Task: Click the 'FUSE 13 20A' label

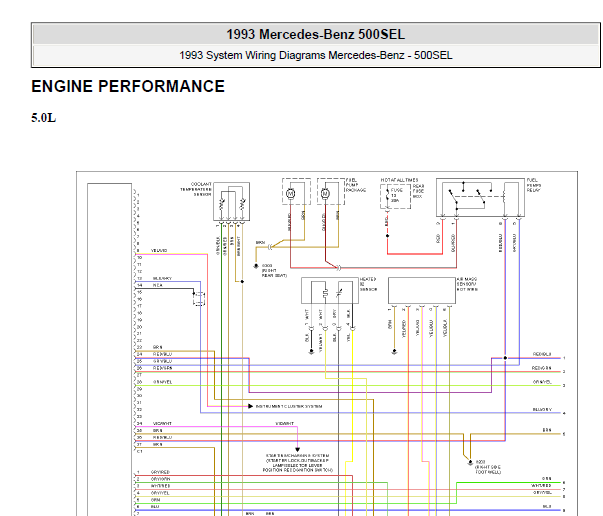Action: click(396, 195)
